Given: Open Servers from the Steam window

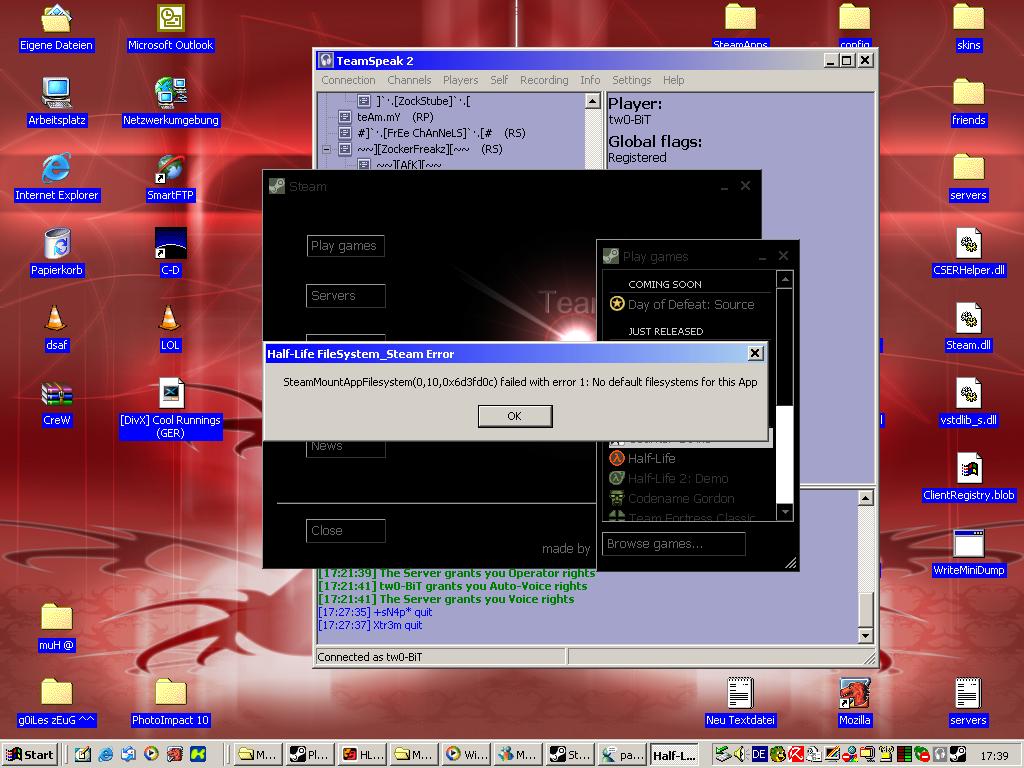Looking at the screenshot, I should 345,295.
